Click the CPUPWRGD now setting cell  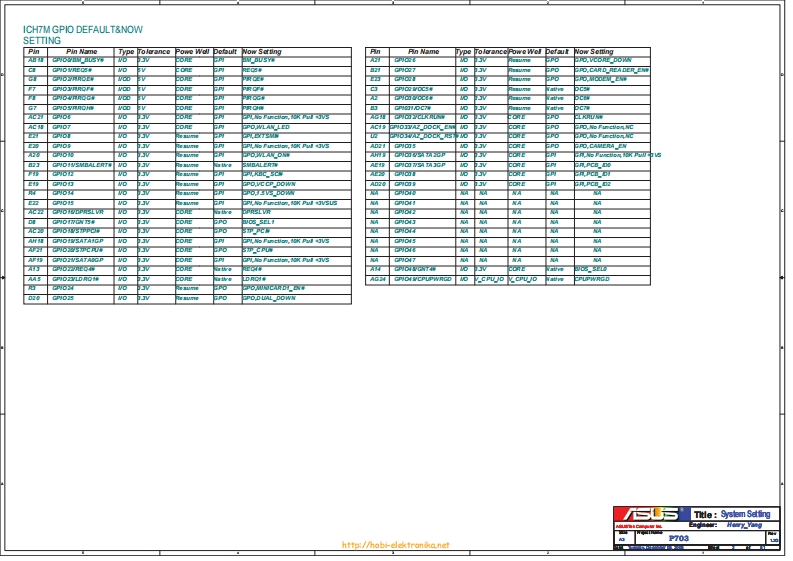[592, 279]
